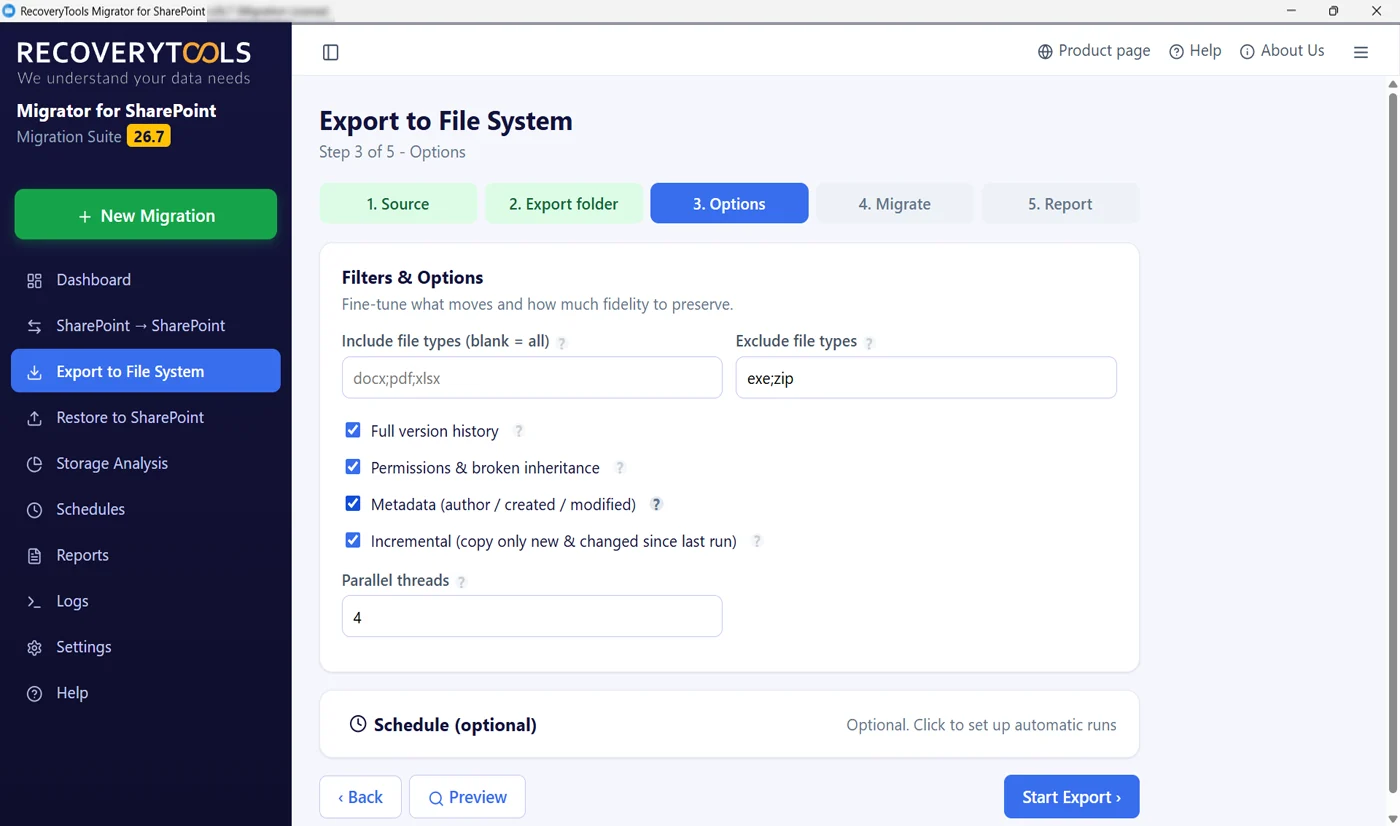Toggle the sidebar collapse icon

[331, 52]
